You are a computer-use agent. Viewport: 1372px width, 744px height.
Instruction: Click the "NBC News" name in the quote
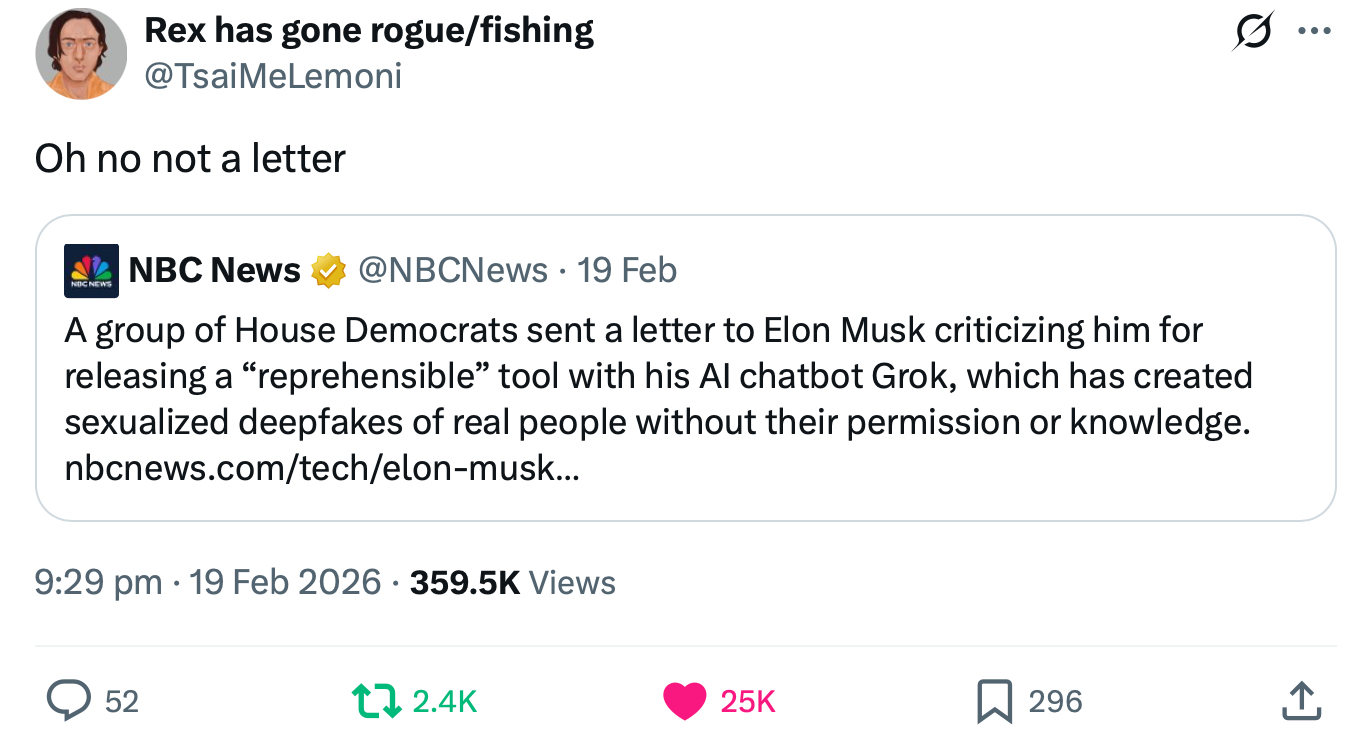tap(214, 271)
